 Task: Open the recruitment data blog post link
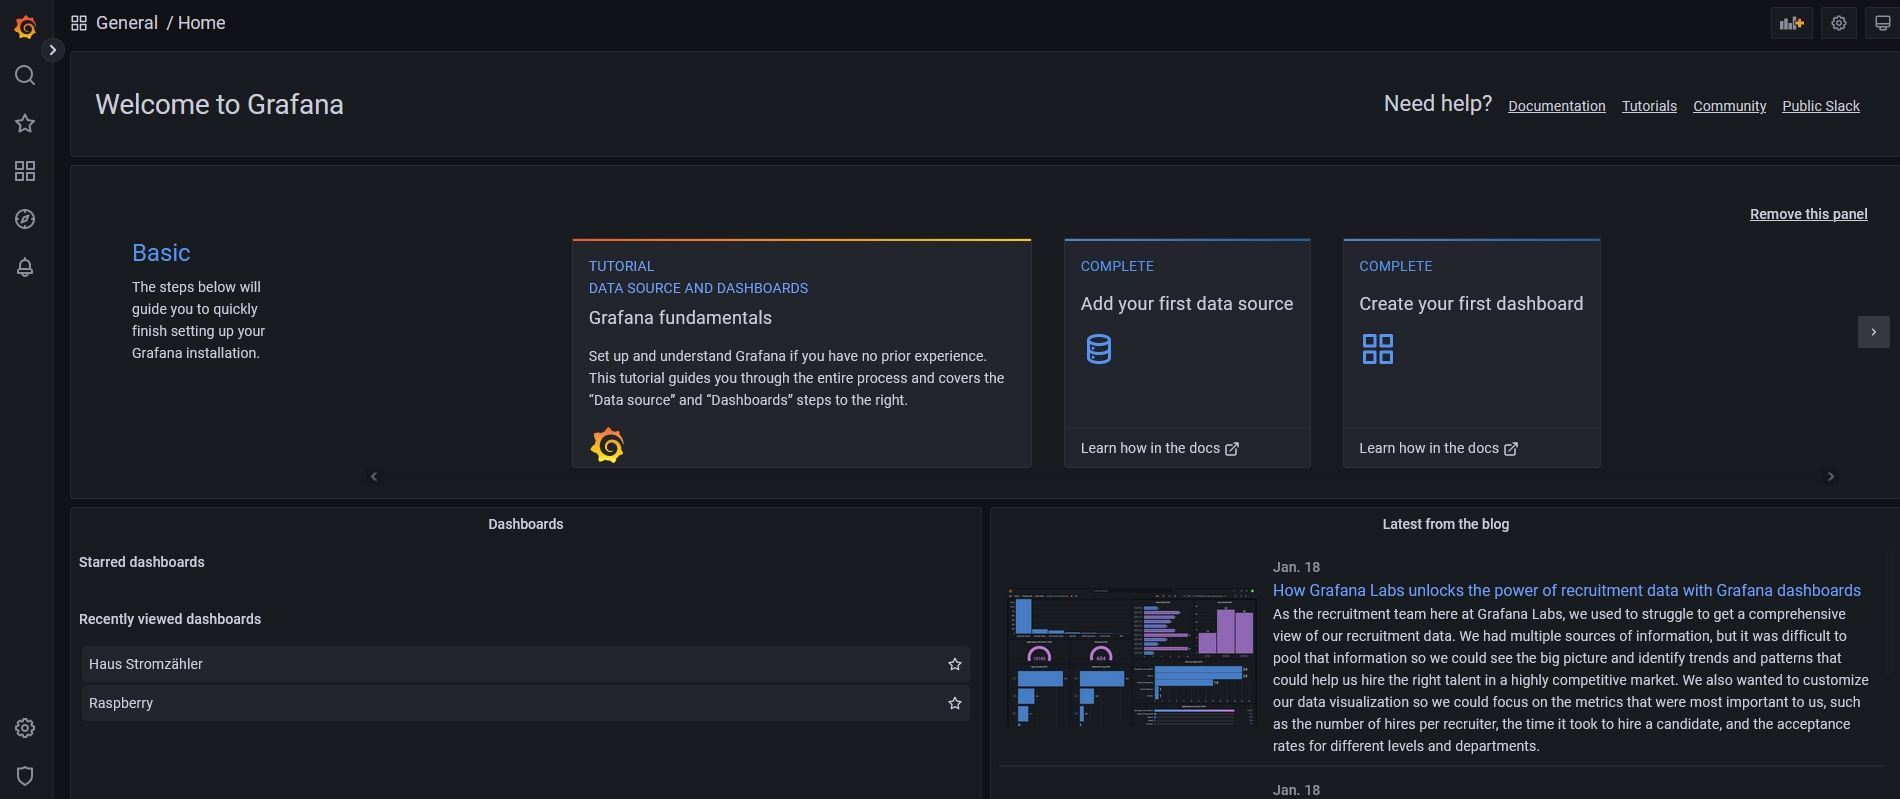pos(1566,590)
